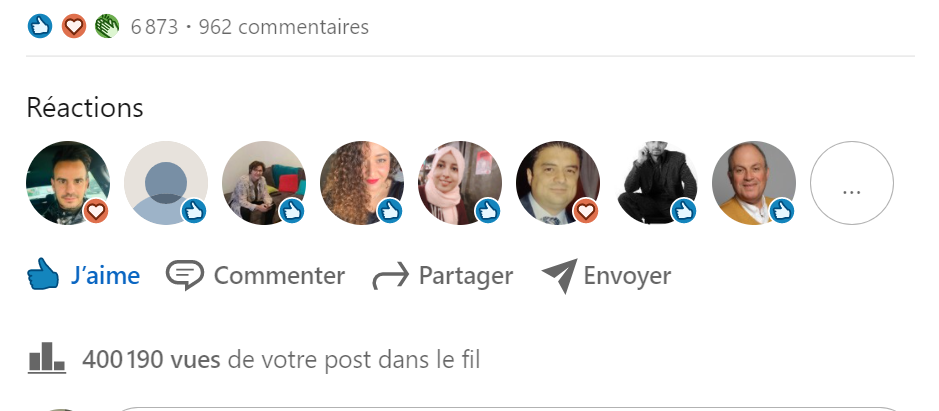Open the 6 873 reactions count
The height and width of the screenshot is (411, 939).
(154, 27)
